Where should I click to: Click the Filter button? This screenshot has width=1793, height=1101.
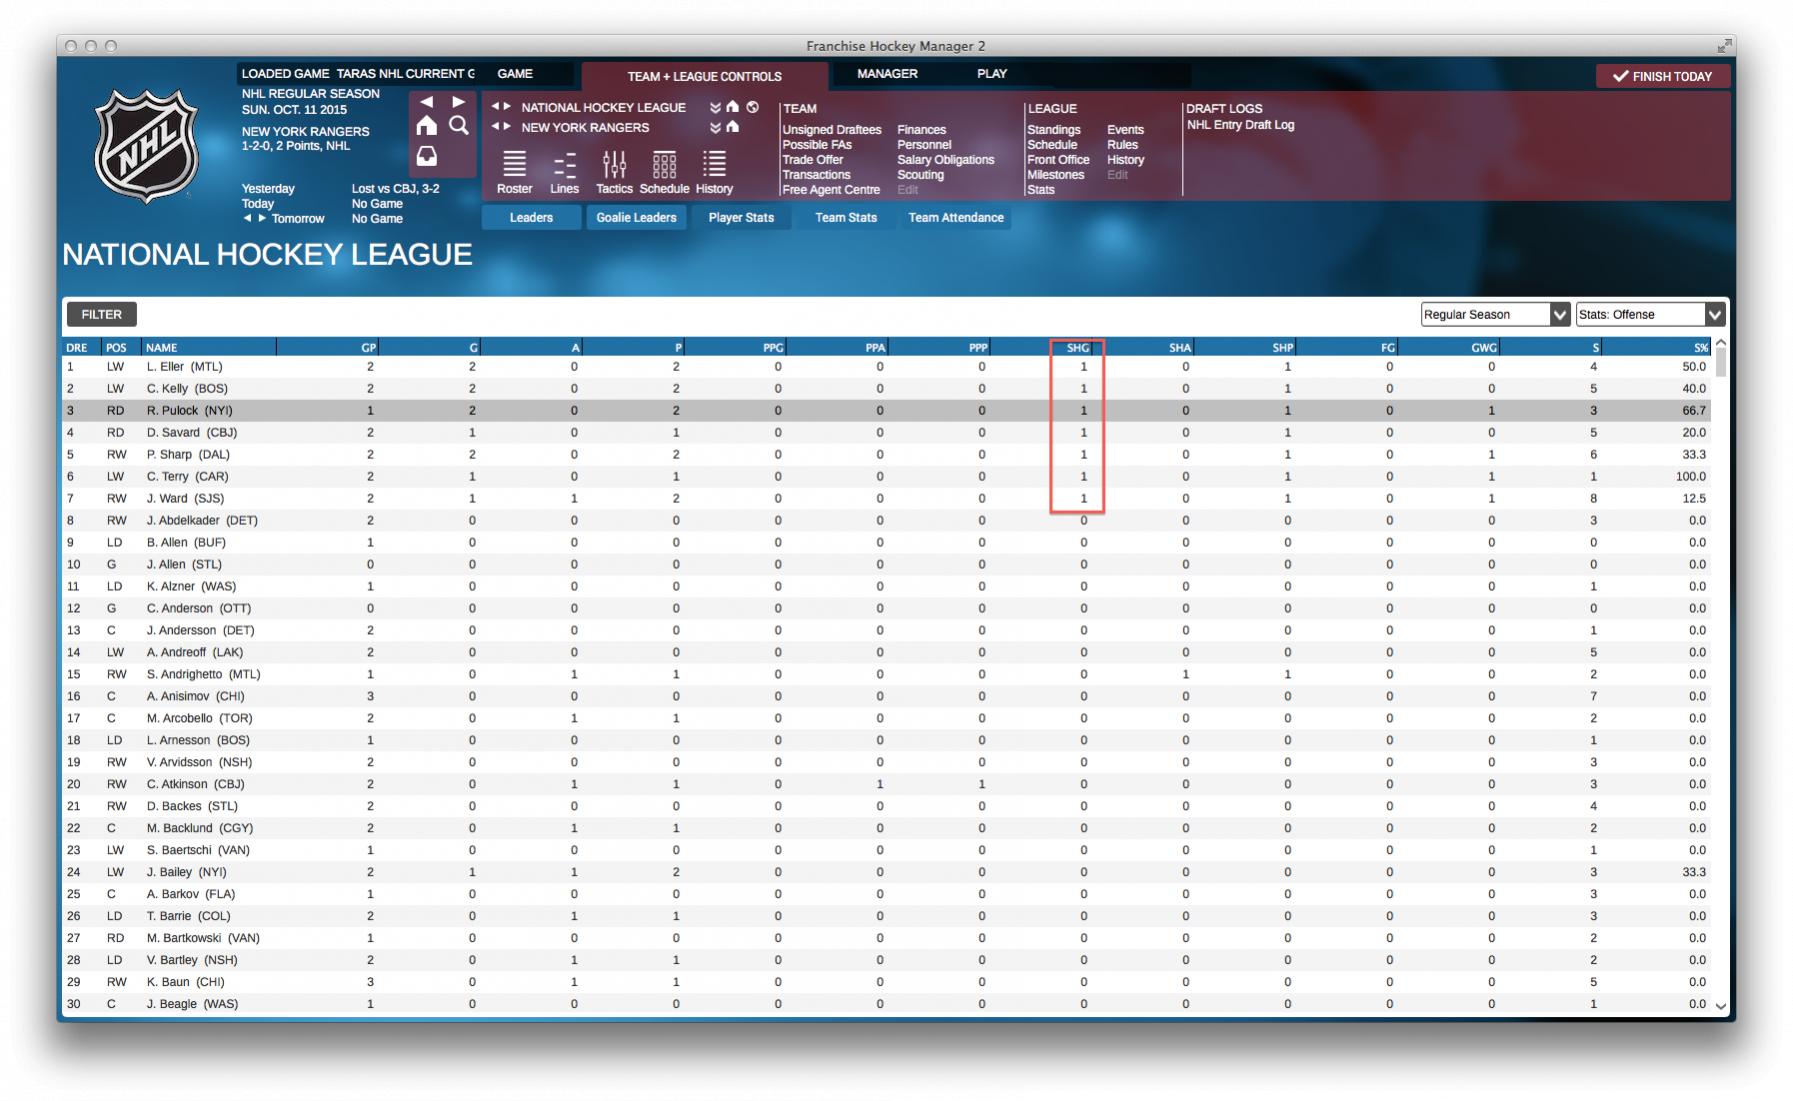[102, 314]
